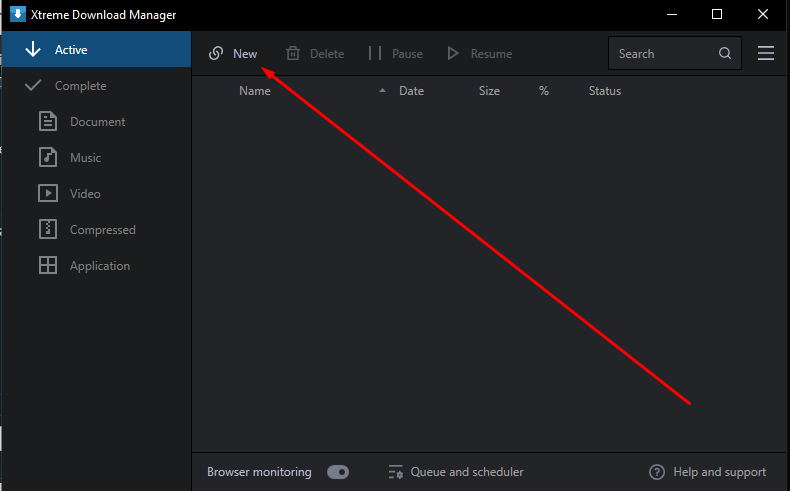Click the Active downloads arrow icon
Viewport: 790px width, 491px height.
[33, 49]
